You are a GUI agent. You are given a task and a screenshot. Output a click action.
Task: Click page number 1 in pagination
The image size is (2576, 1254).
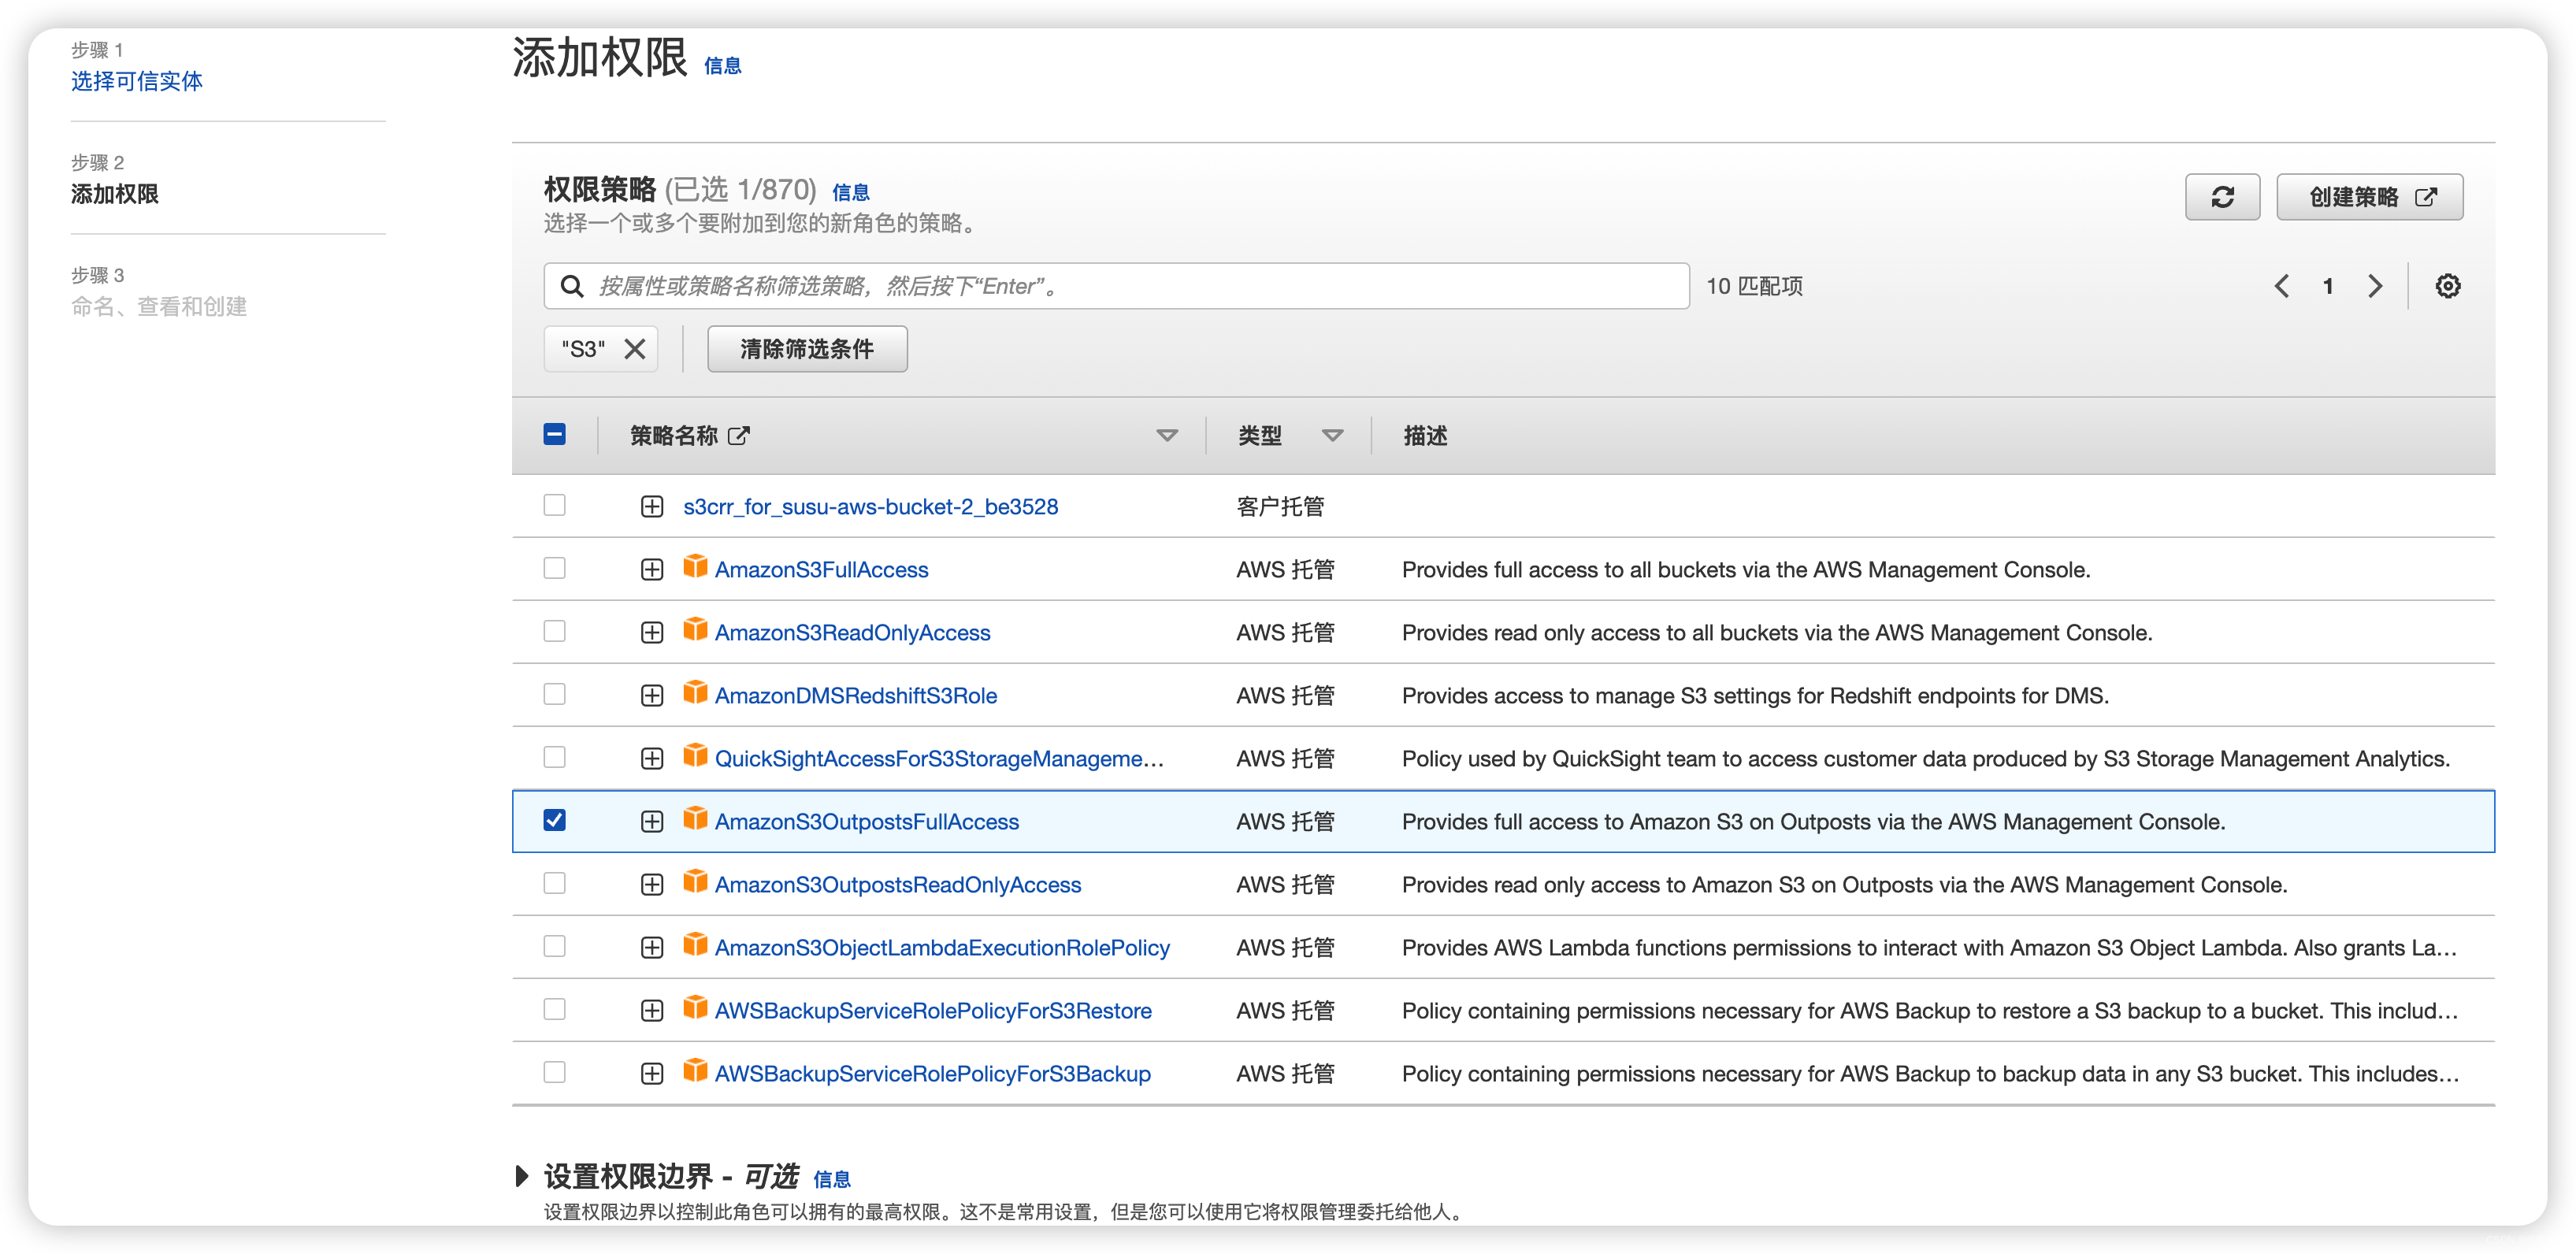2328,287
